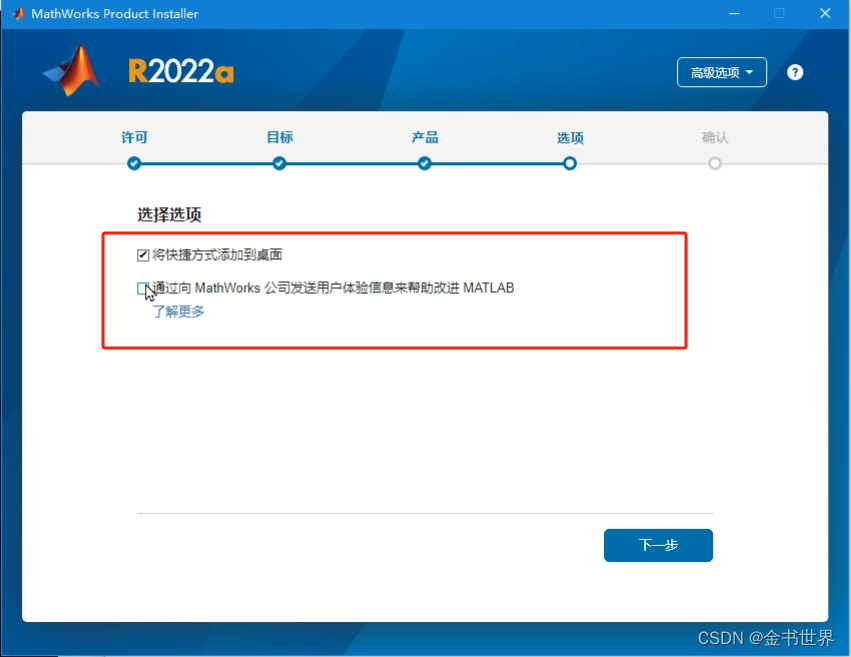Viewport: 851px width, 657px height.
Task: Enable sending user experience info to MathWorks
Action: [x=142, y=288]
